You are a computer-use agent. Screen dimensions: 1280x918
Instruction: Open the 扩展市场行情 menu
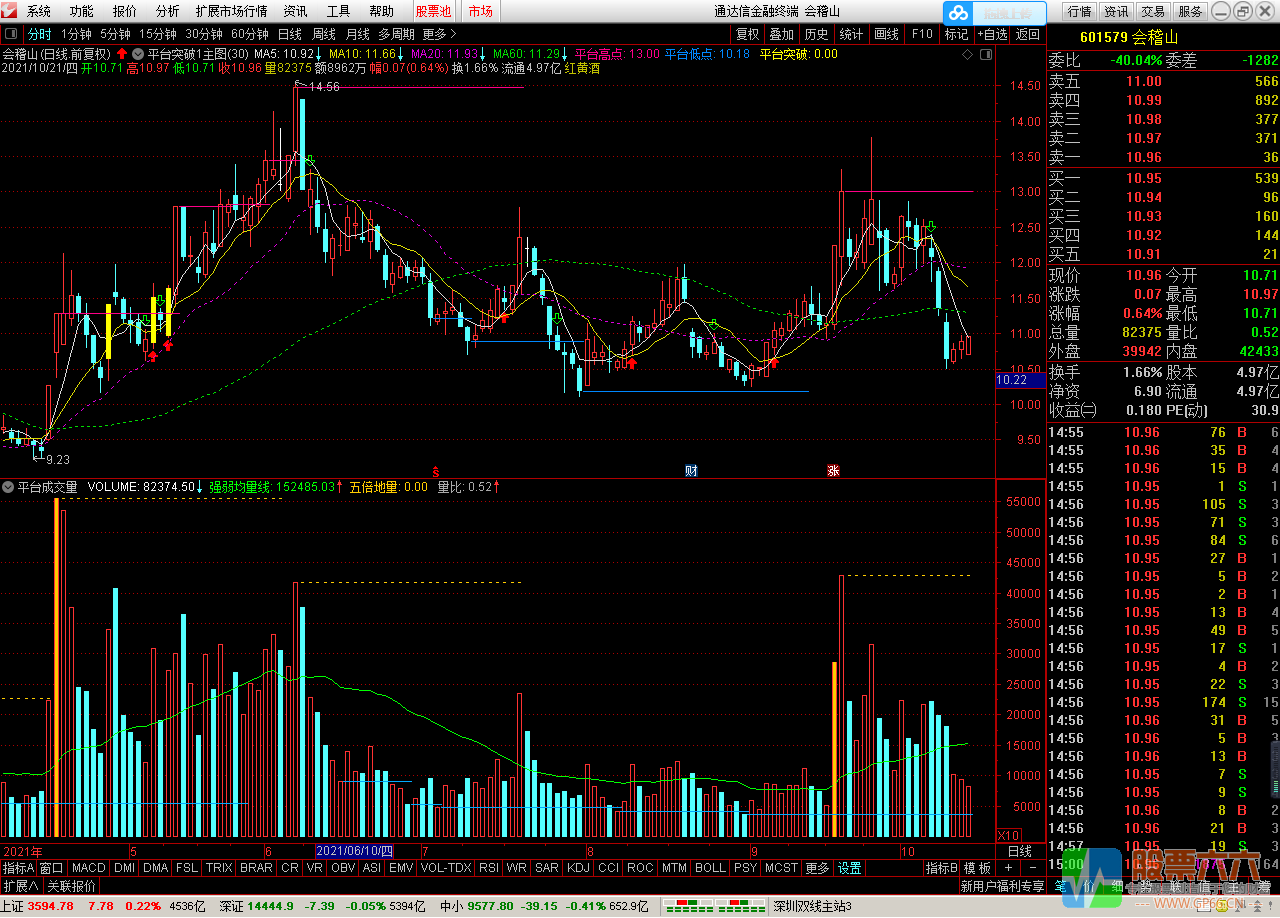pyautogui.click(x=232, y=11)
